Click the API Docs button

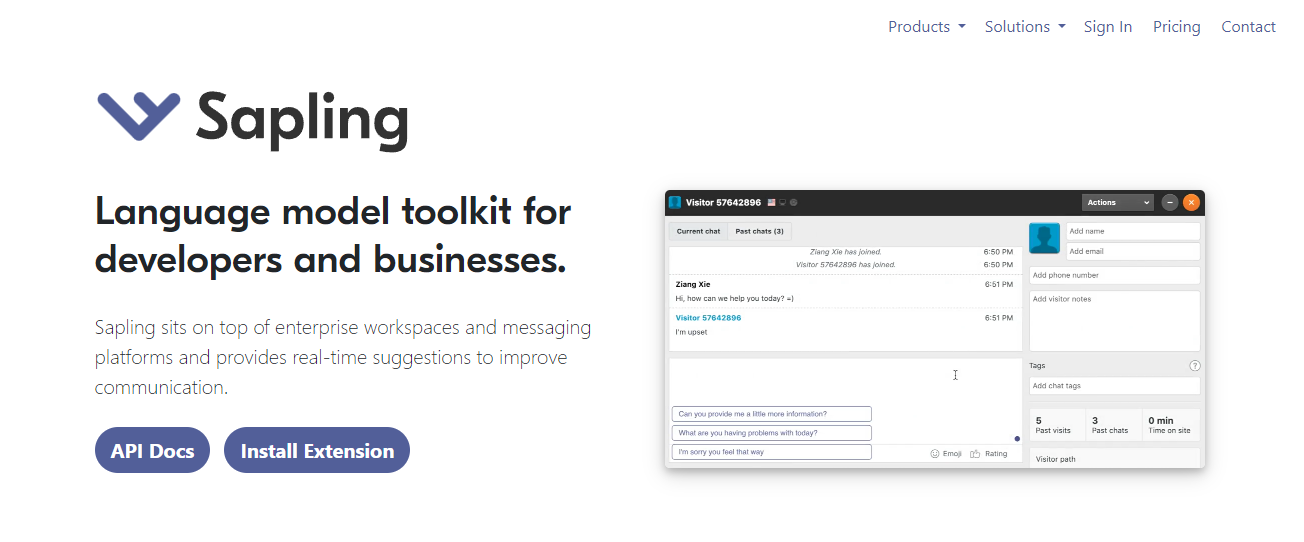(152, 450)
